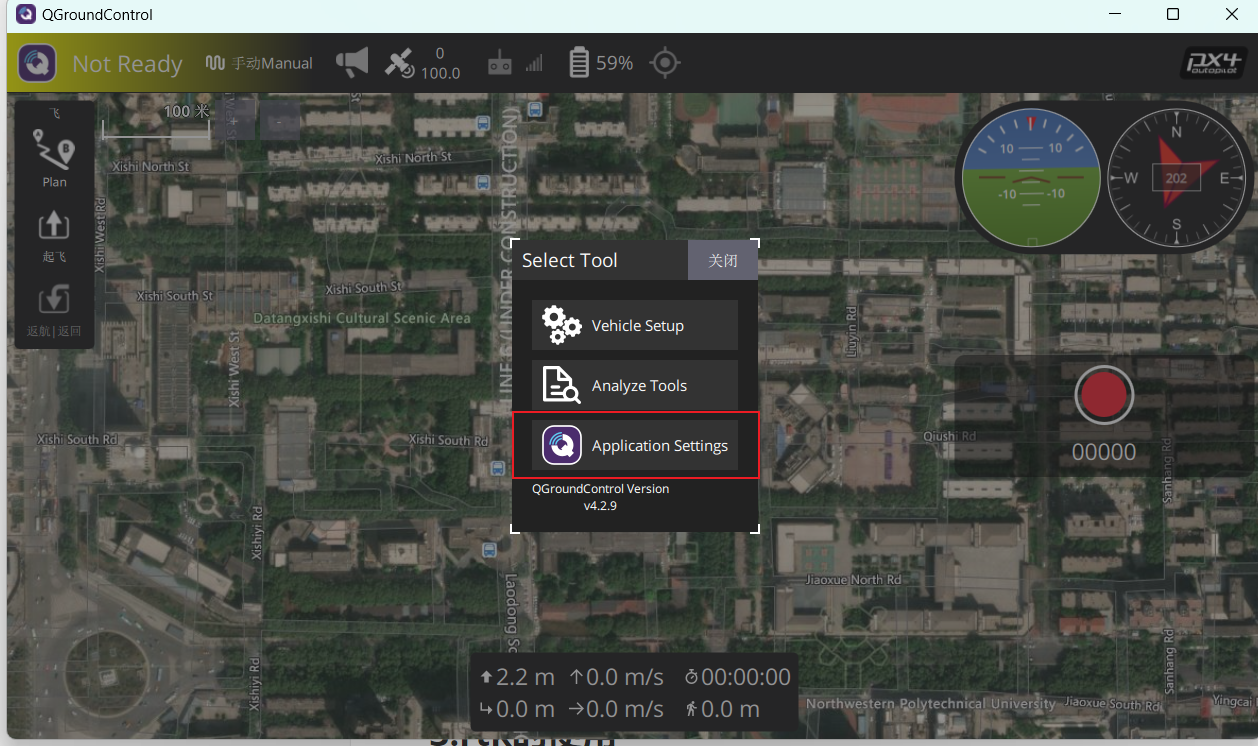Open Vehicle Setup
This screenshot has width=1258, height=746.
(x=635, y=325)
